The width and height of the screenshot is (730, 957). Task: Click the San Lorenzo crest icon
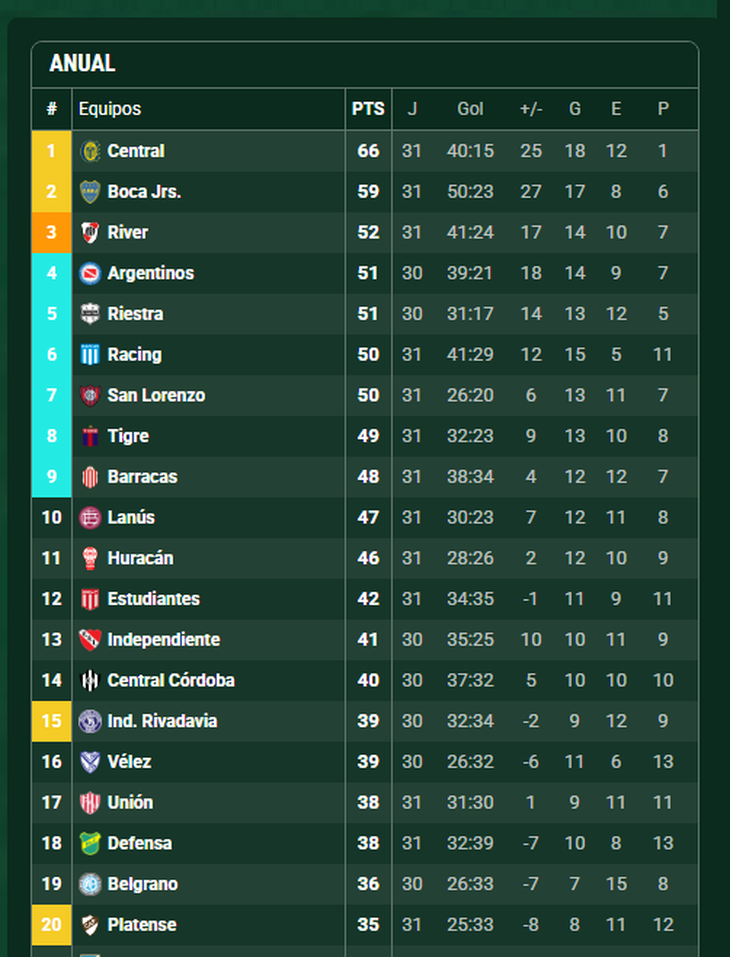tap(90, 396)
